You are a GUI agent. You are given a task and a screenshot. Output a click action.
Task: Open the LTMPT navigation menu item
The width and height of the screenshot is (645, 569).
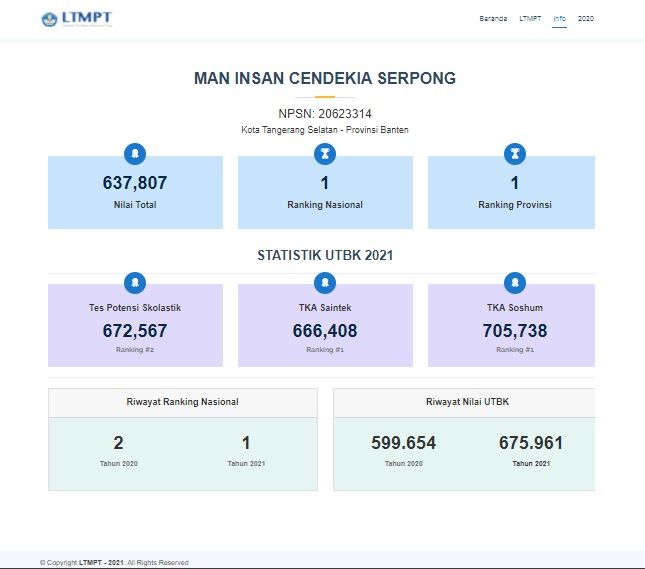[x=530, y=19]
